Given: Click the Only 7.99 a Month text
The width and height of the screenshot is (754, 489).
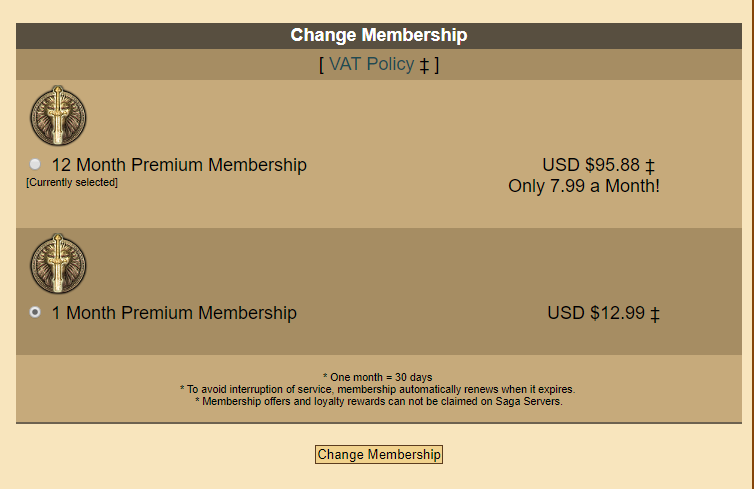Looking at the screenshot, I should tap(584, 186).
